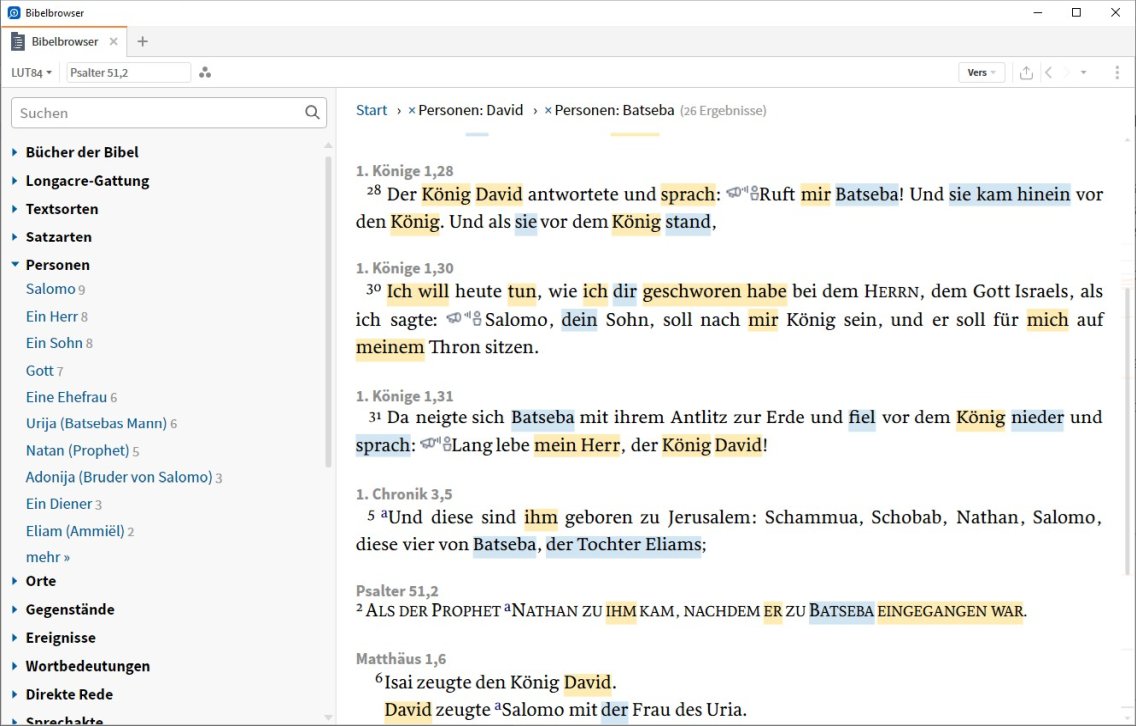Click the 'Suchen' search field

(x=169, y=113)
